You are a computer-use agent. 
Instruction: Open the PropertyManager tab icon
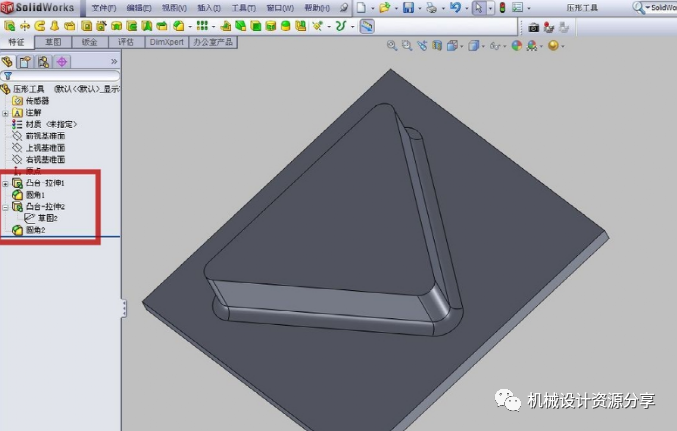pos(25,62)
